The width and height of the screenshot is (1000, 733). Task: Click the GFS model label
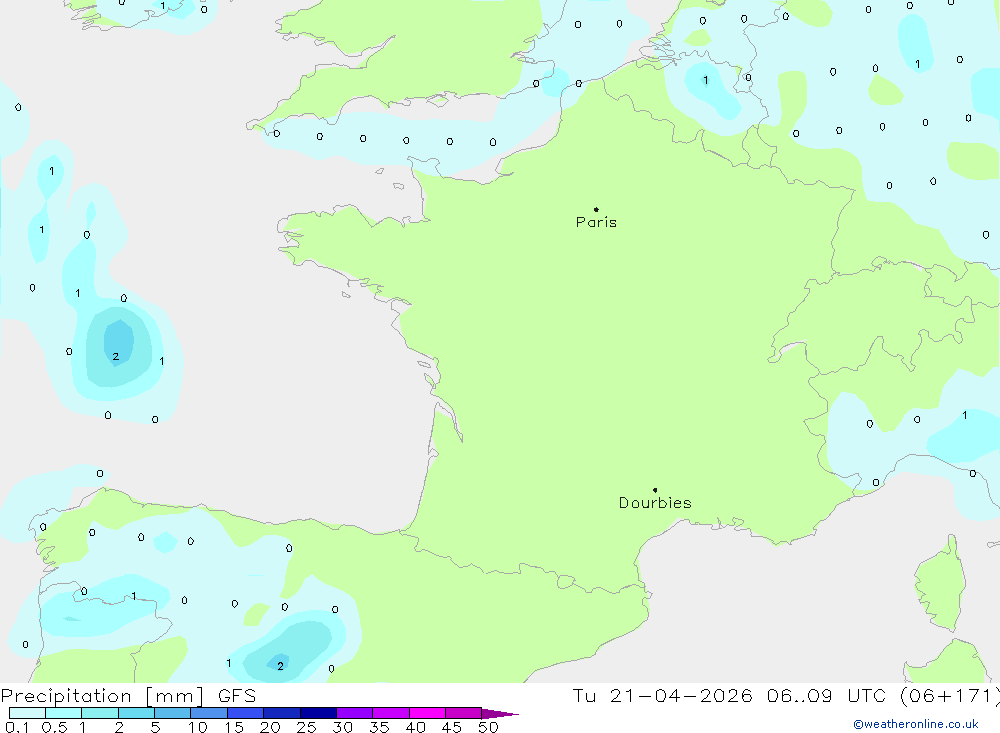237,695
